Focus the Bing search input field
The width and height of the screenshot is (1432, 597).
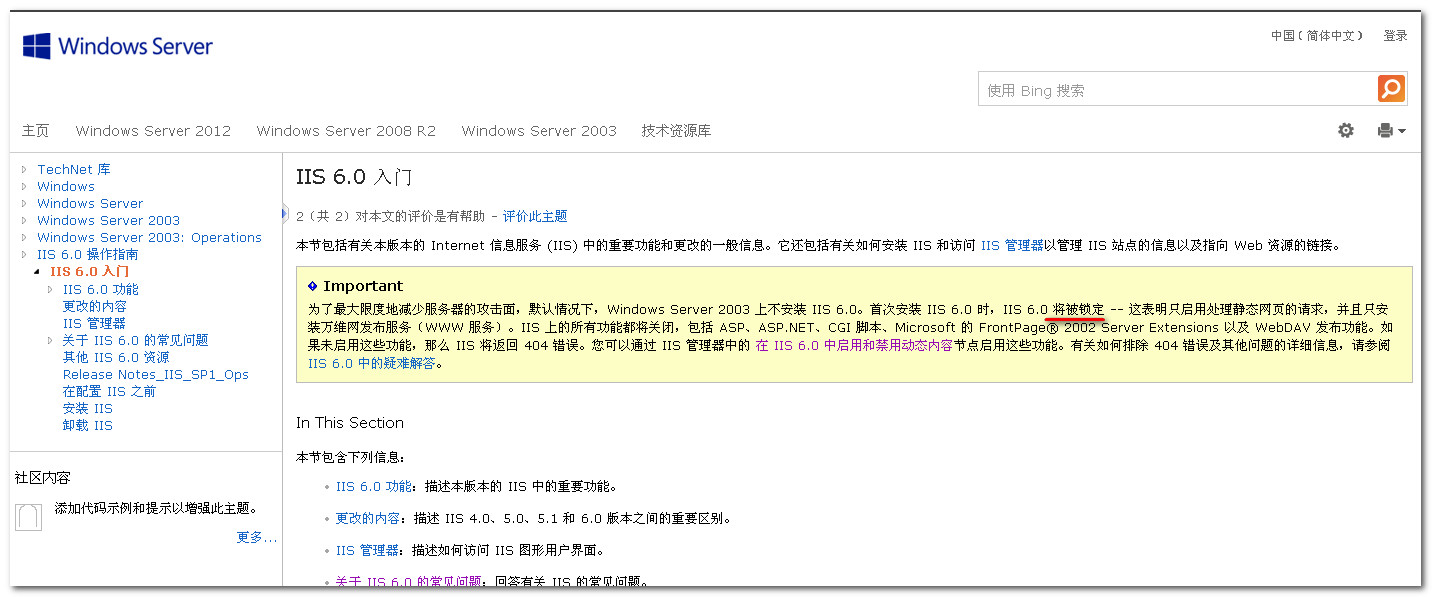[1175, 90]
